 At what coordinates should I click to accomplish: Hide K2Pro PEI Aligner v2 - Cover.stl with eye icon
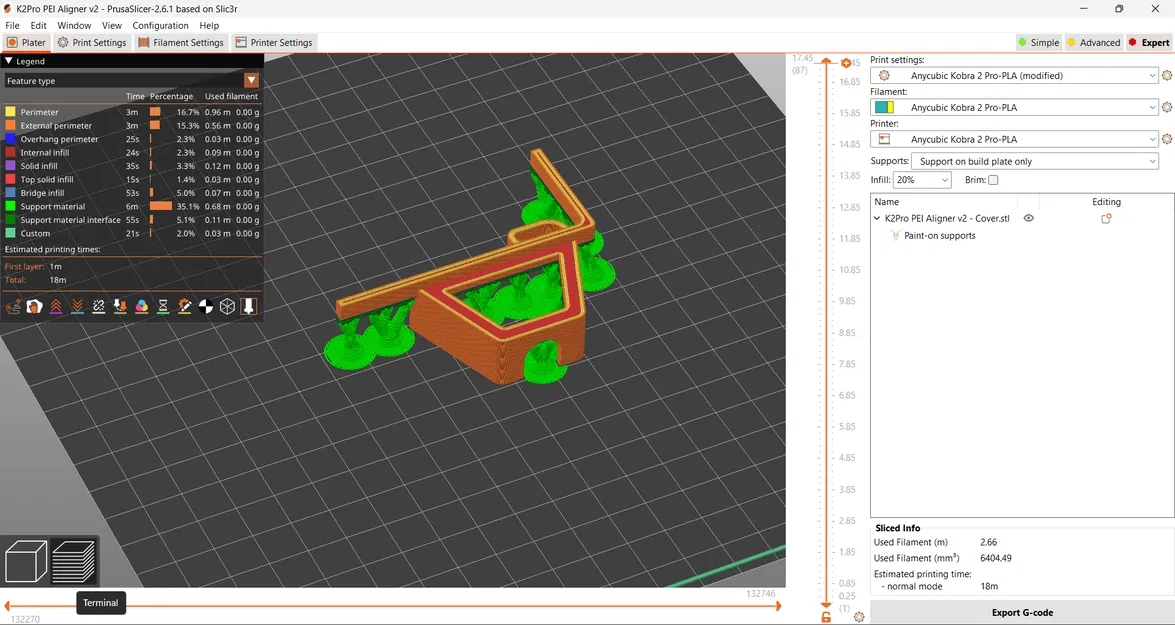point(1028,218)
